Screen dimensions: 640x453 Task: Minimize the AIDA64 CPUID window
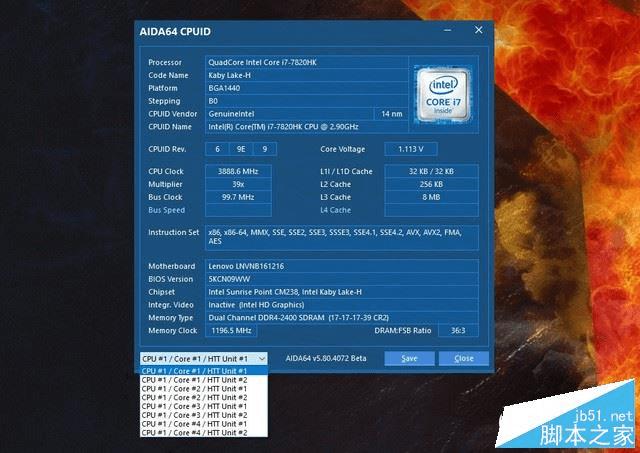pos(448,30)
